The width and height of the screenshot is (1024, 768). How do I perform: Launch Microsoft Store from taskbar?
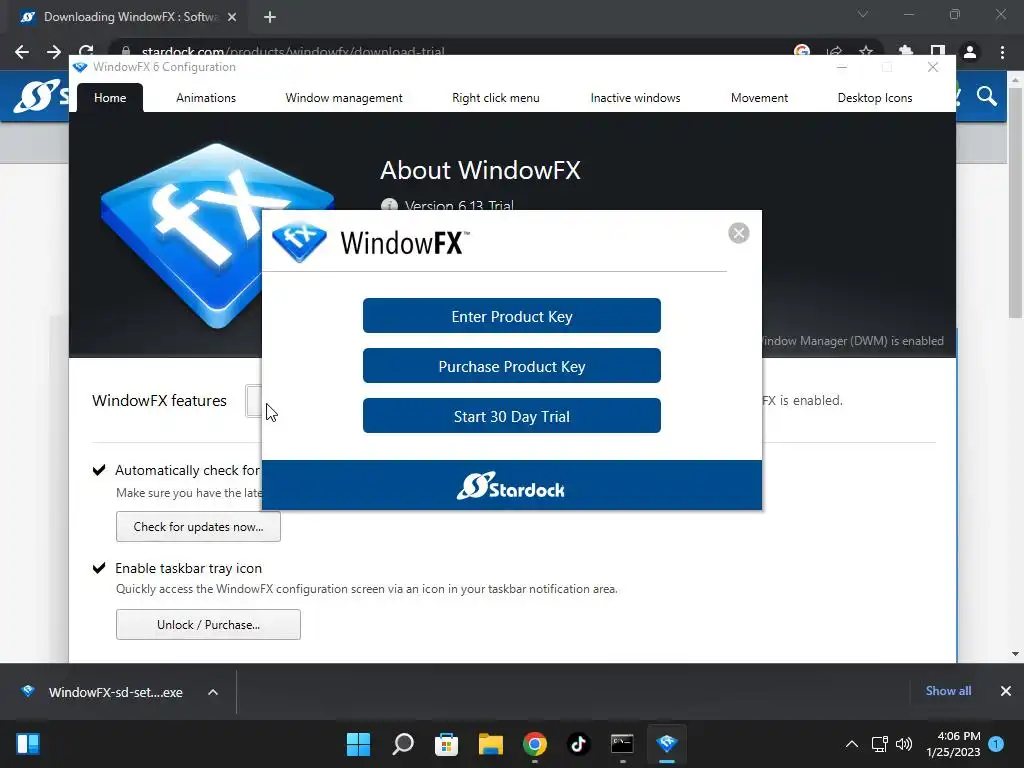[x=446, y=744]
